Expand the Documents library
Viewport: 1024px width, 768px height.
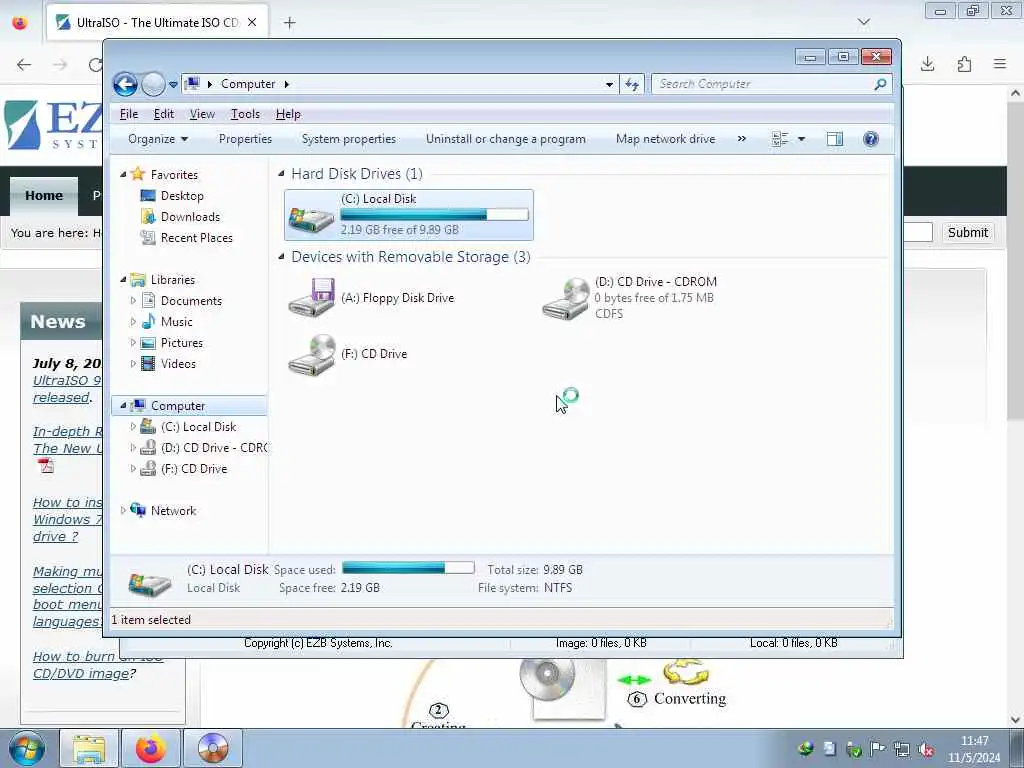[133, 301]
